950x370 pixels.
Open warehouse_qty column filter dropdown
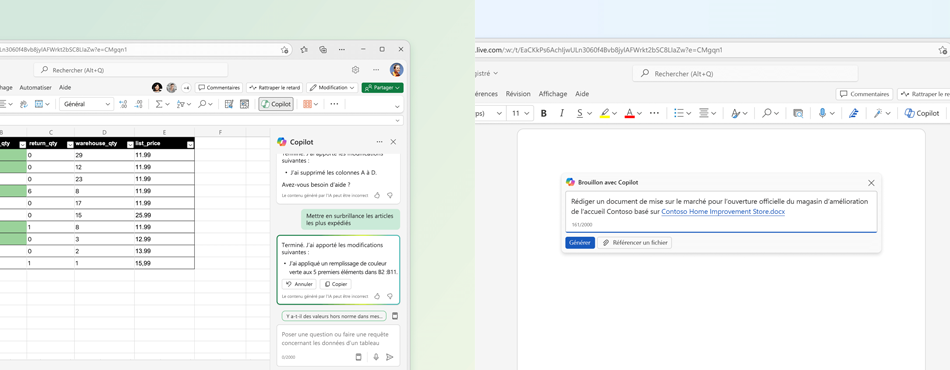point(130,144)
